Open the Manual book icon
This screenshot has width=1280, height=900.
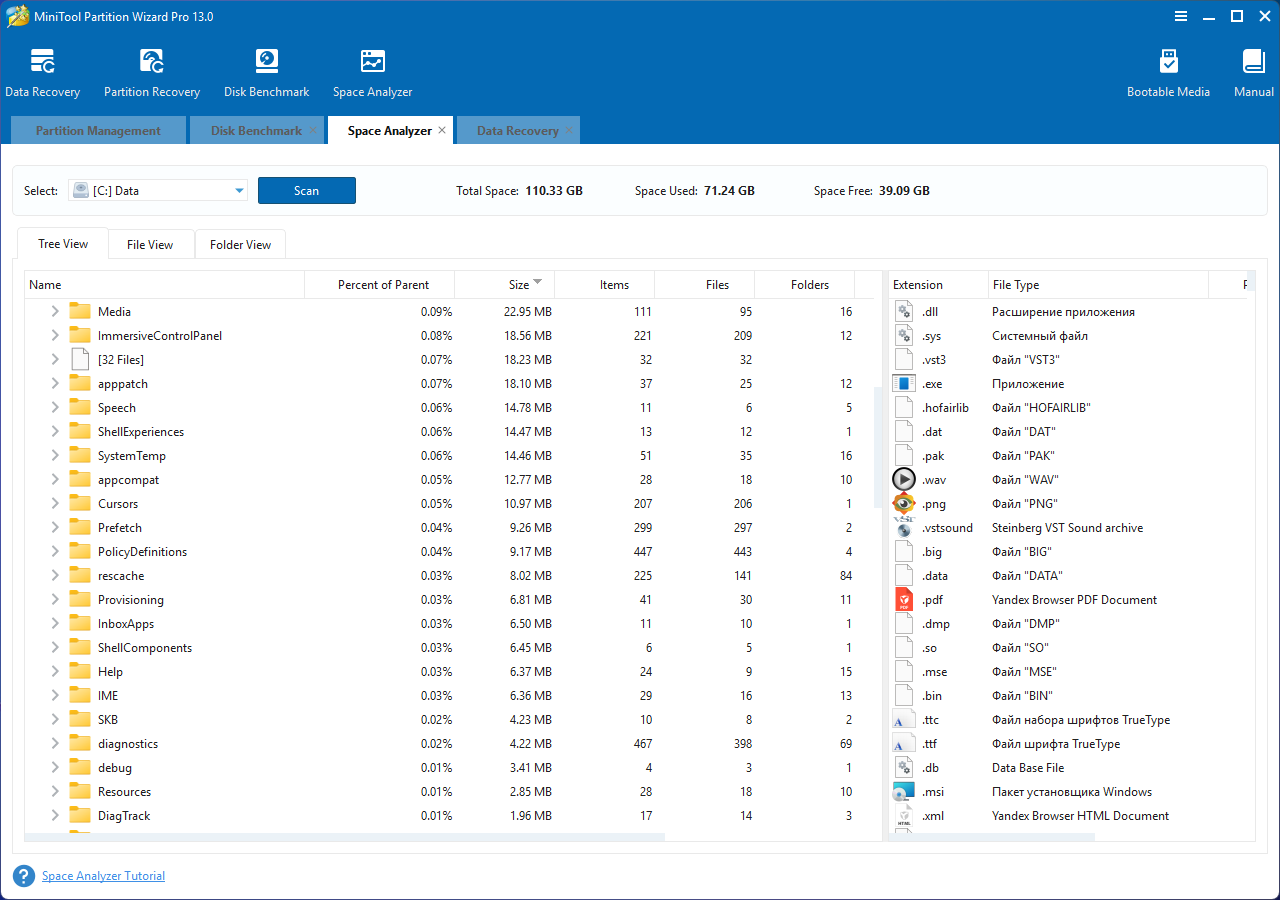(x=1254, y=62)
